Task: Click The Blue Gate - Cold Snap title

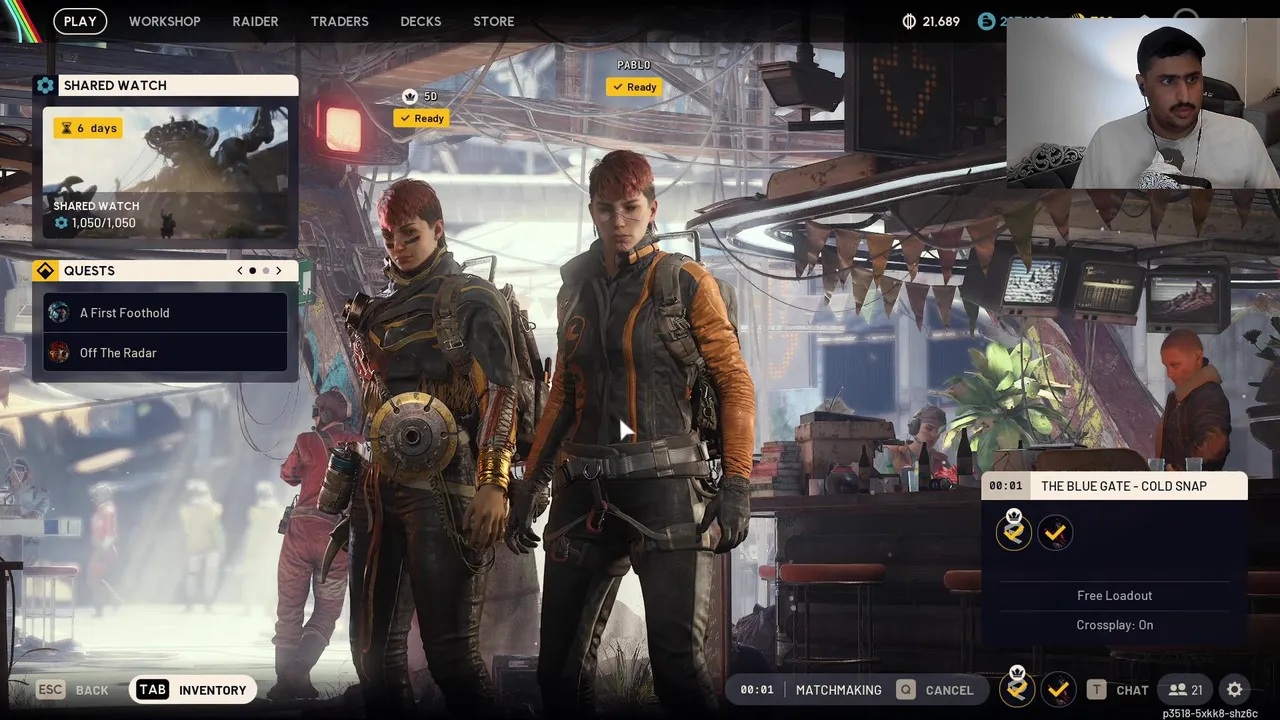Action: tap(1124, 486)
